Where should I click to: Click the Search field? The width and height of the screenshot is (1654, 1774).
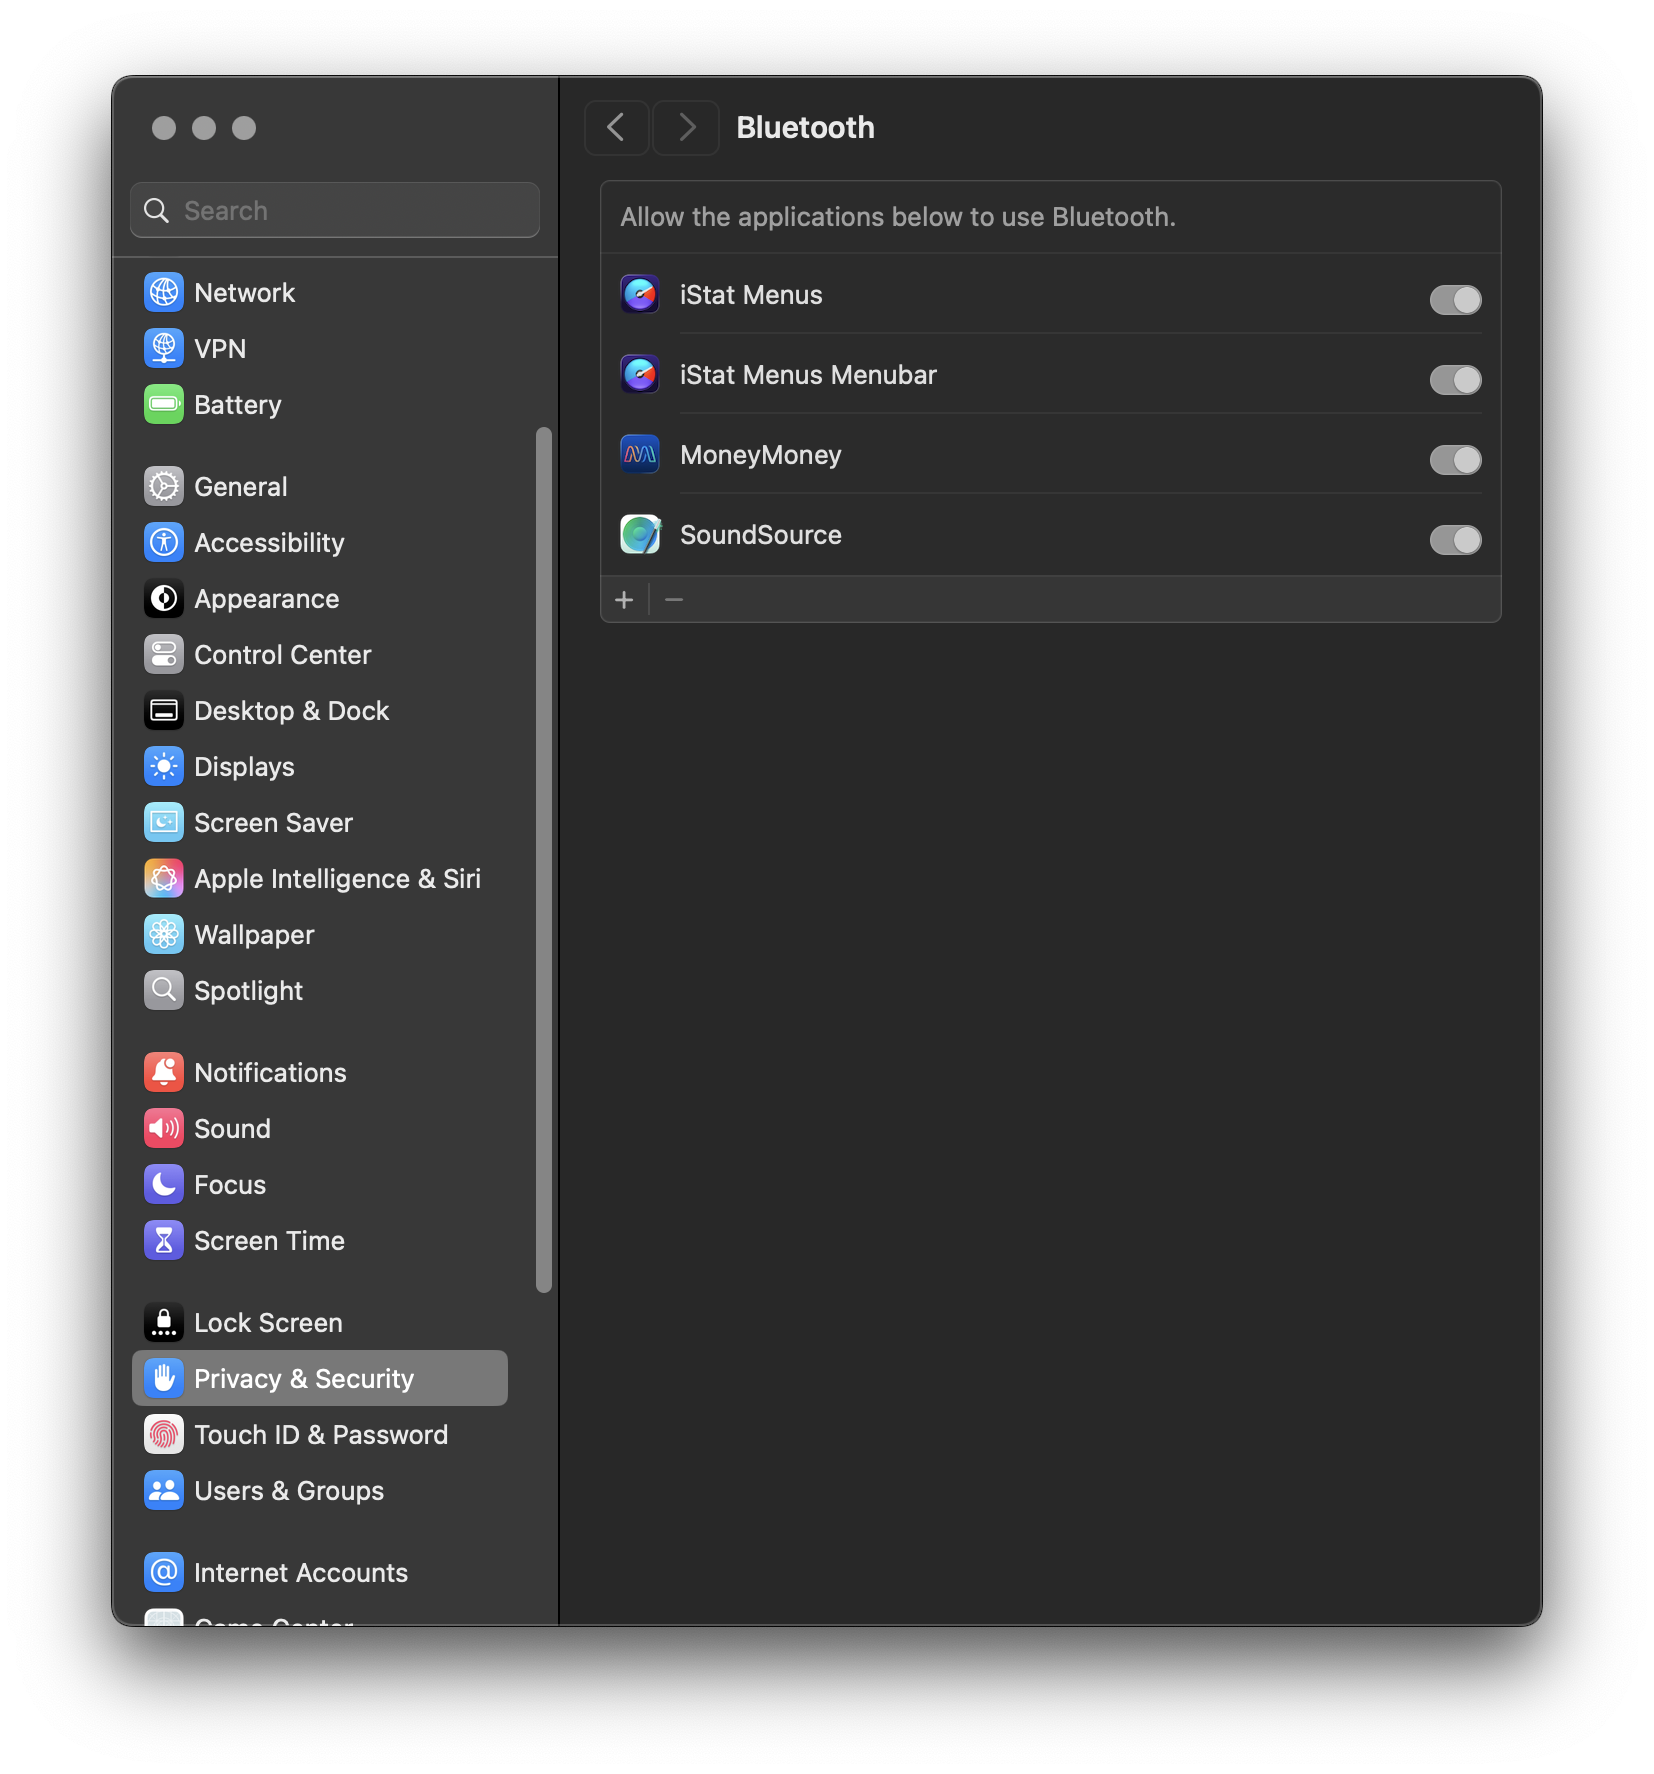pos(335,210)
